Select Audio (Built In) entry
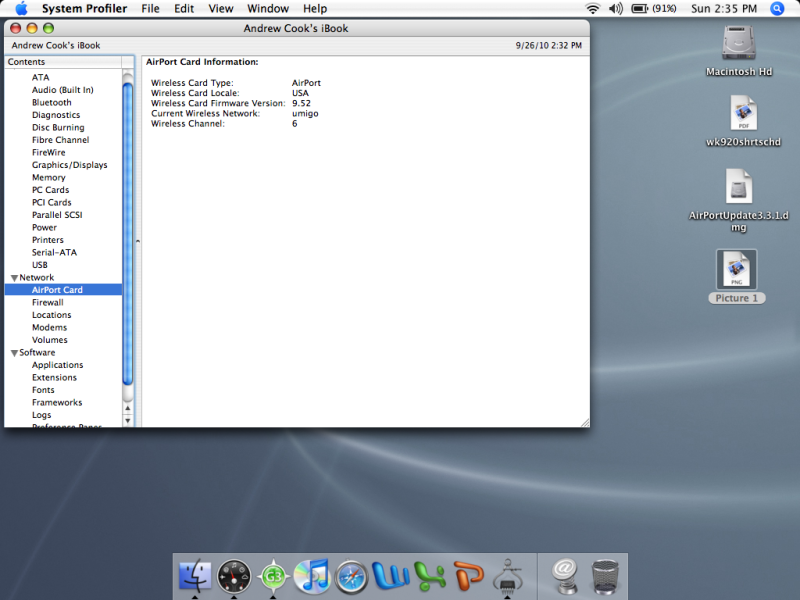 (63, 90)
